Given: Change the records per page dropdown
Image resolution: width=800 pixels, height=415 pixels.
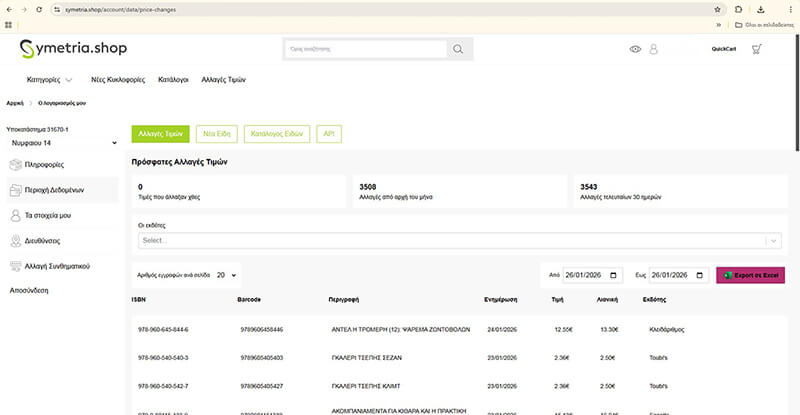Looking at the screenshot, I should point(225,274).
